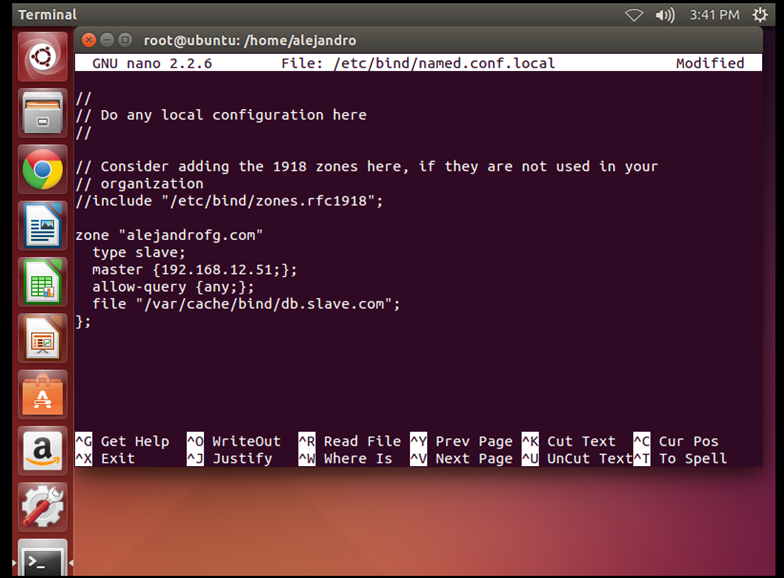Click the ^T To Spell shortcut

coord(680,458)
